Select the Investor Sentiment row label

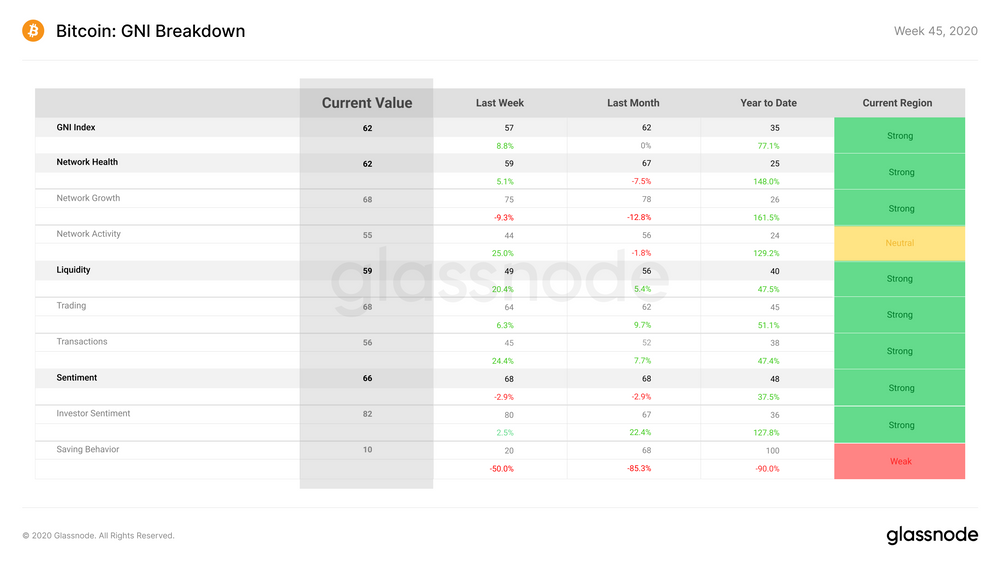93,413
